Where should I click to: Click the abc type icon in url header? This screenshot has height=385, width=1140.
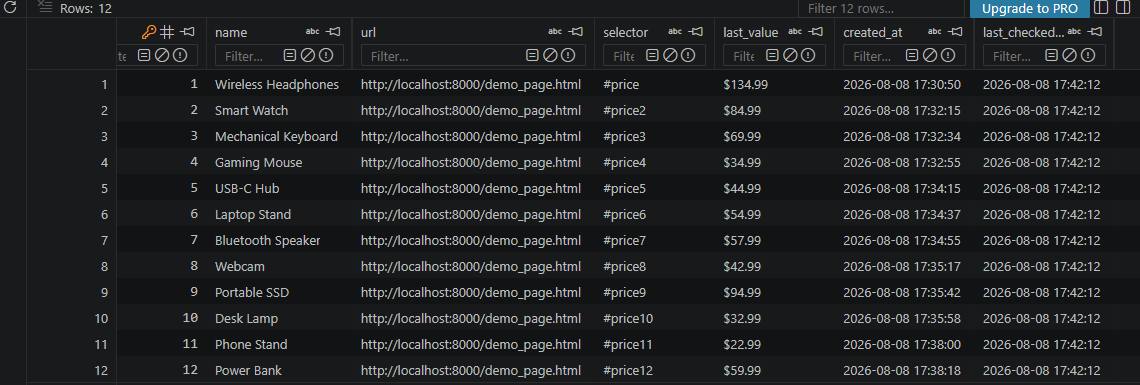(555, 32)
